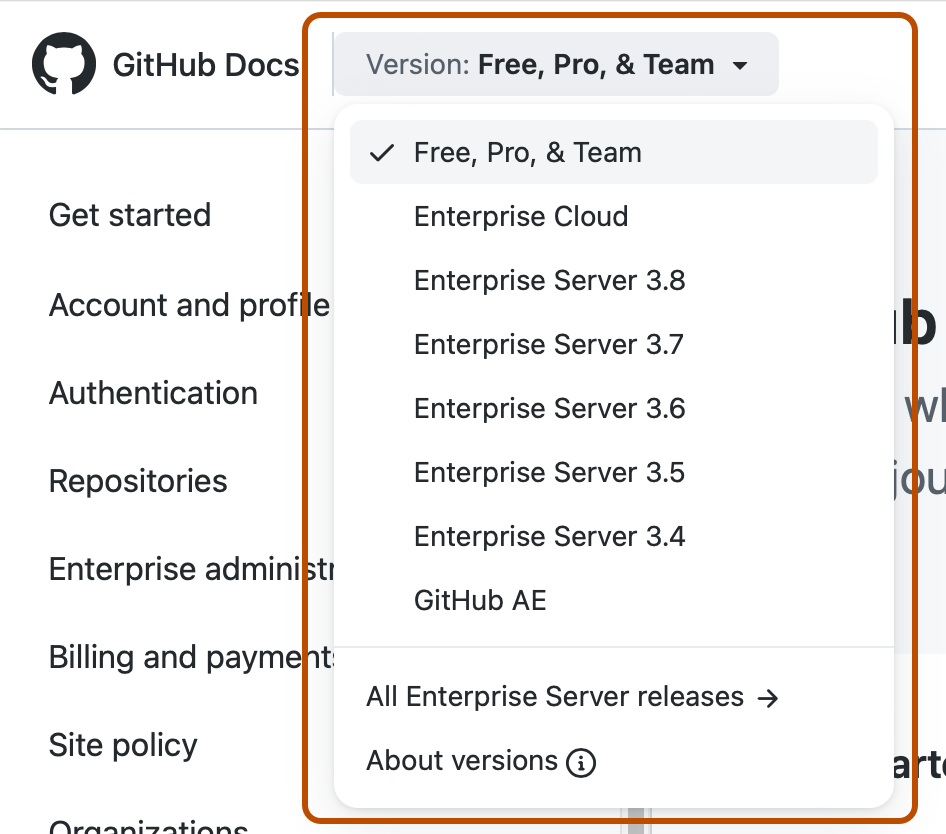Image resolution: width=946 pixels, height=834 pixels.
Task: Open About versions info link
Action: coord(481,761)
